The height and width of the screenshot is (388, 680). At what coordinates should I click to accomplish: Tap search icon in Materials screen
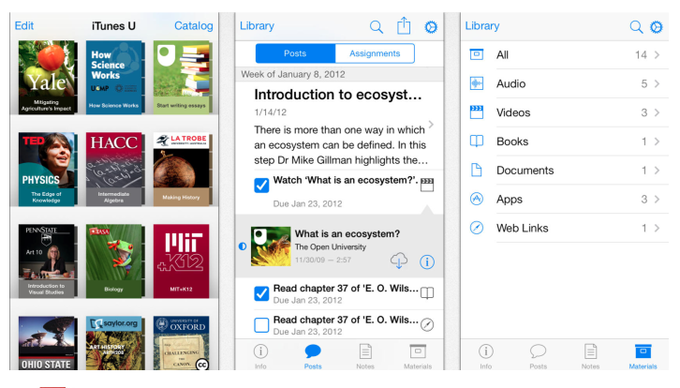(636, 27)
